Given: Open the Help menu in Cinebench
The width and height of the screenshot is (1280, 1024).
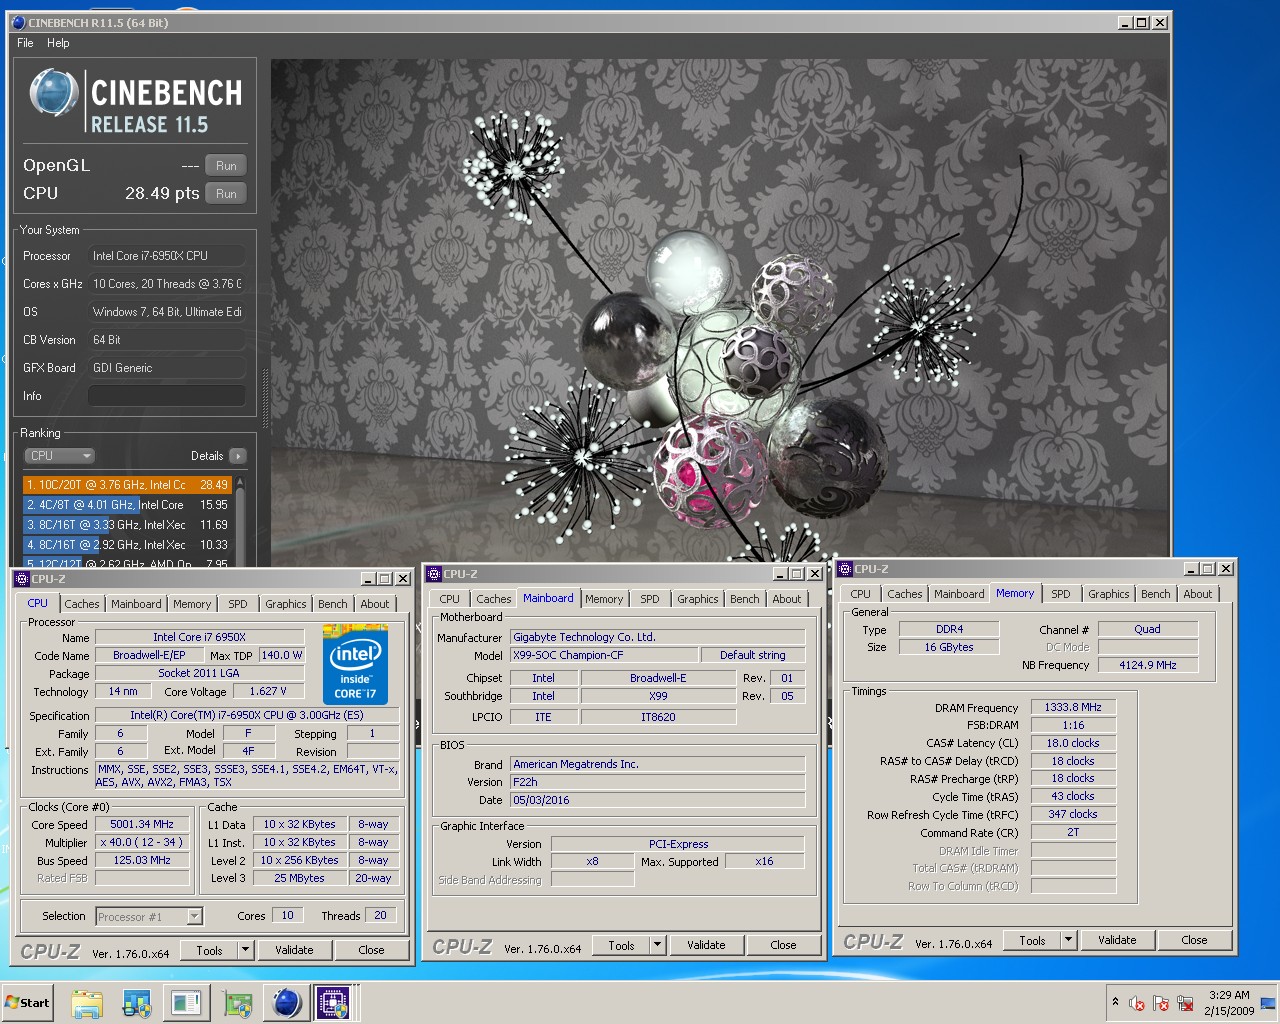Looking at the screenshot, I should coord(58,43).
